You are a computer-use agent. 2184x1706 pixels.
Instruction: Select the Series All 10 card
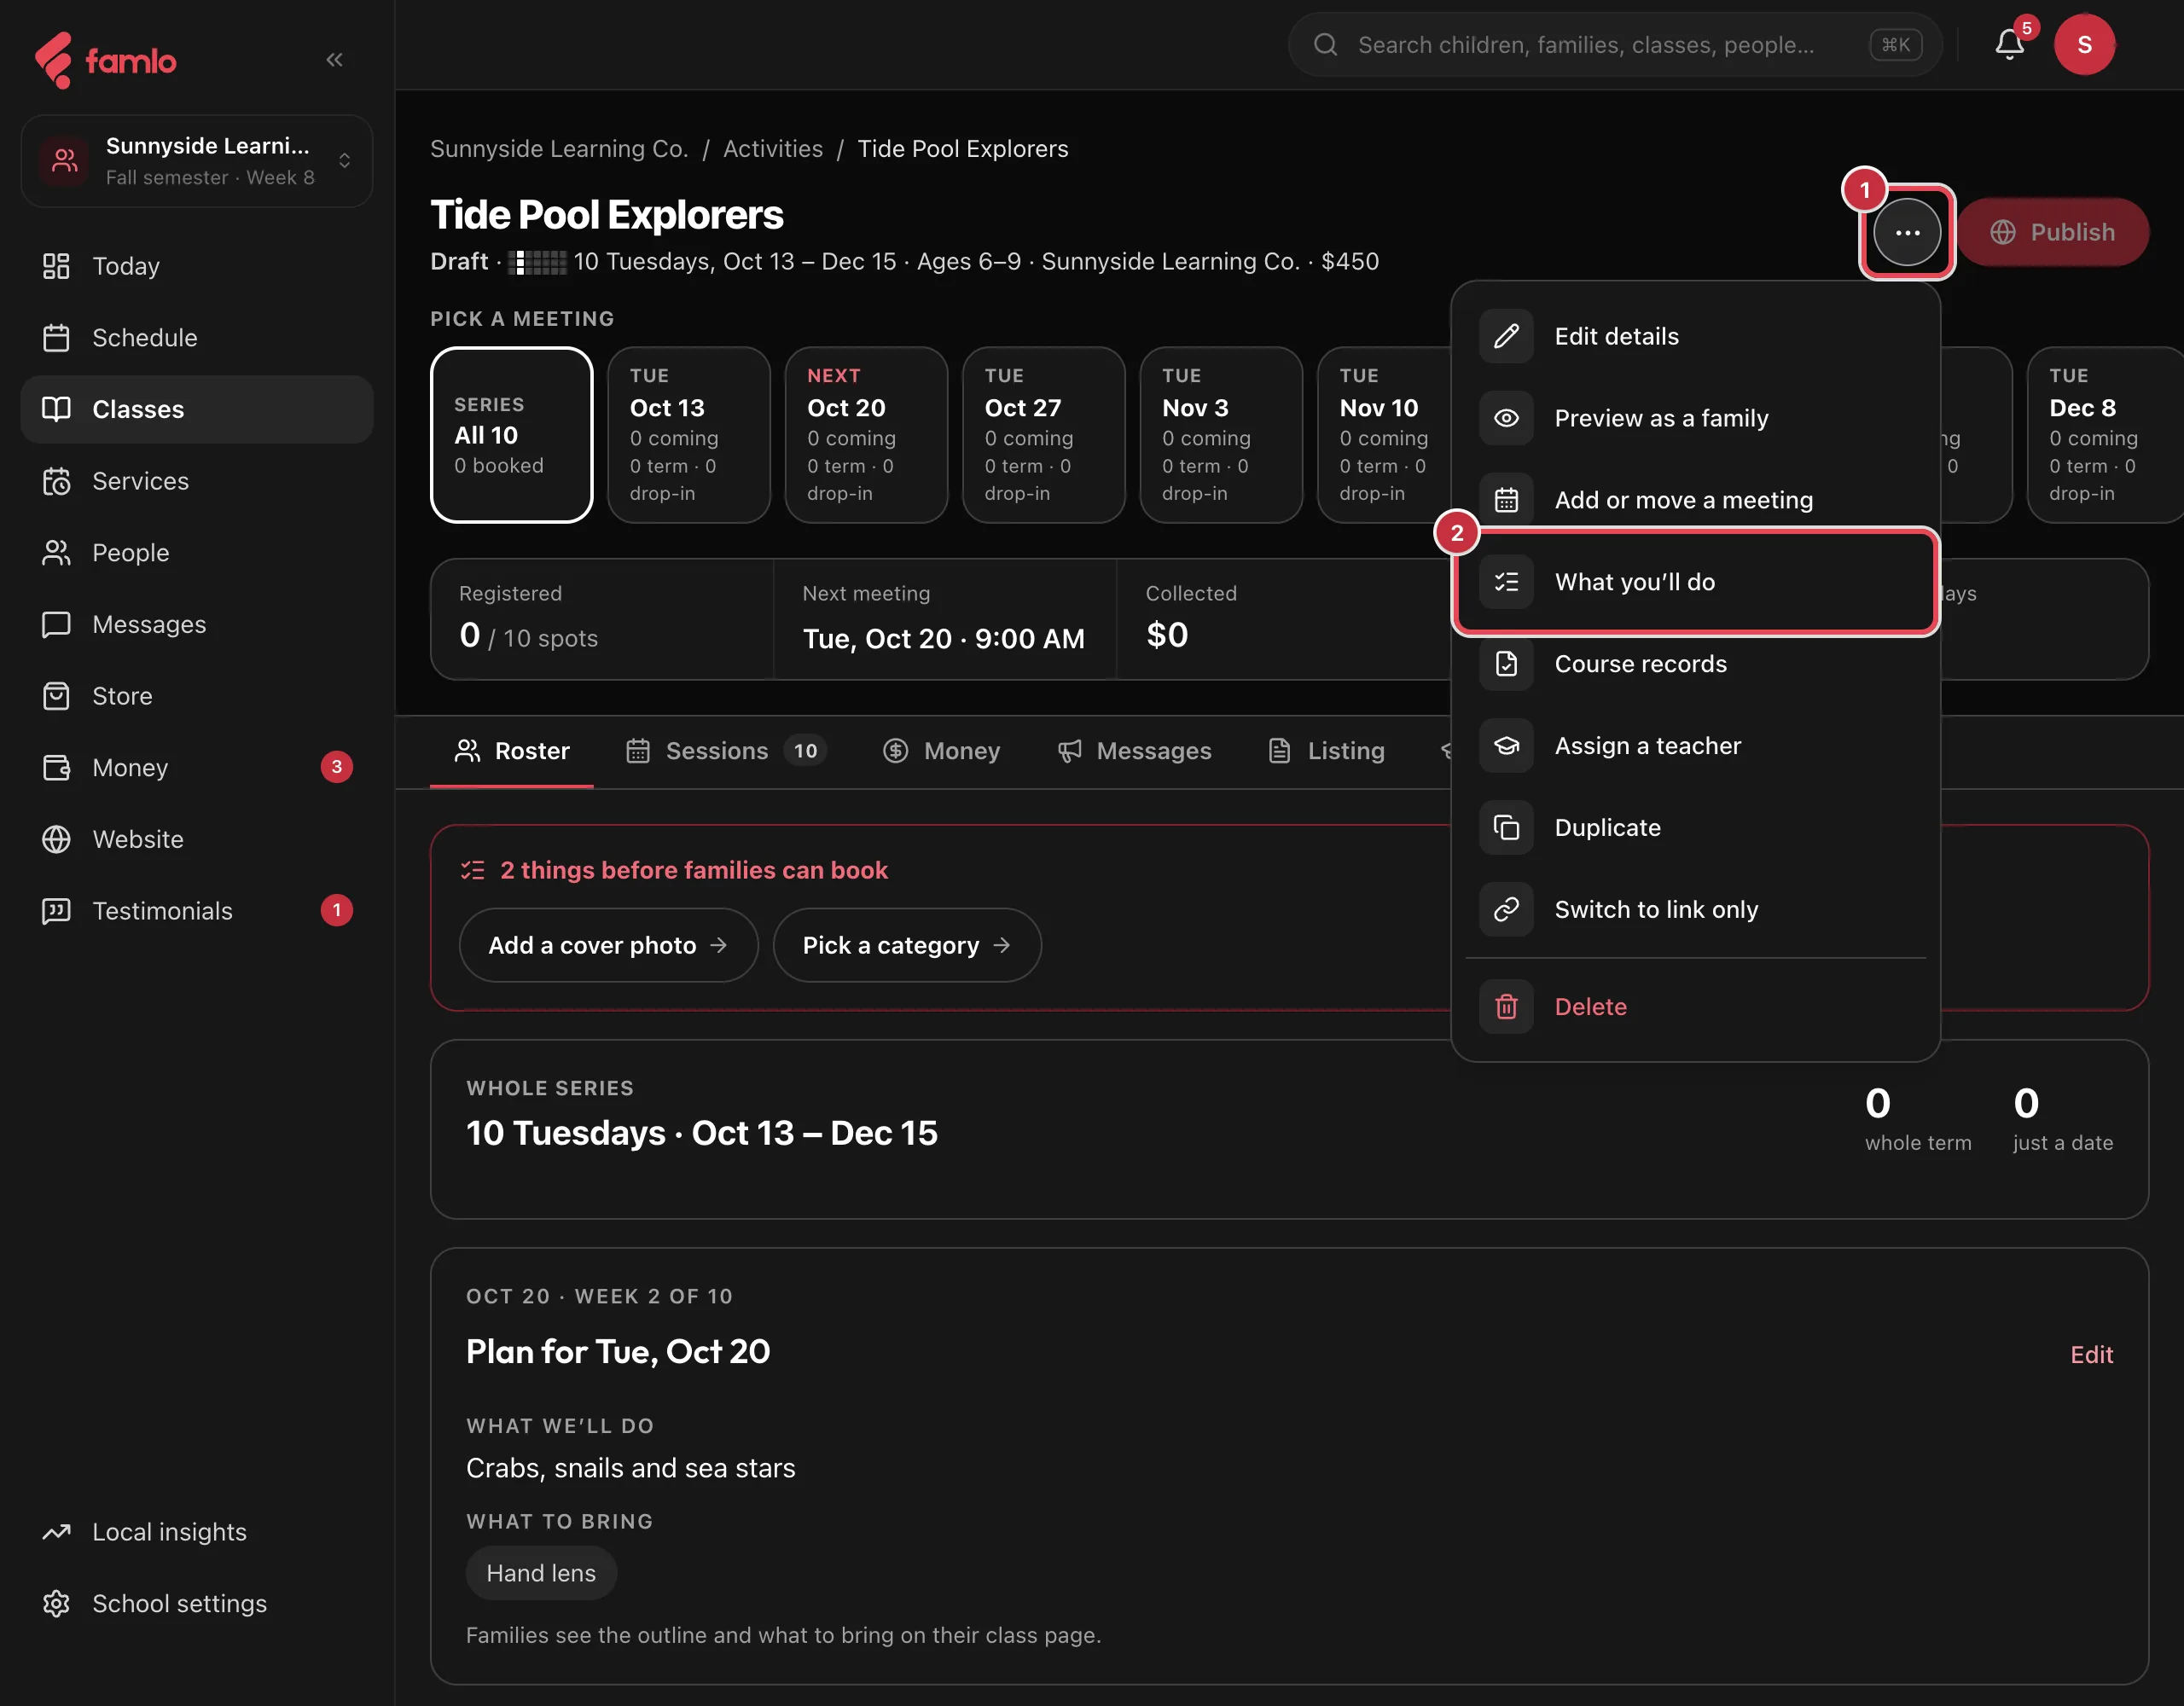coord(511,435)
